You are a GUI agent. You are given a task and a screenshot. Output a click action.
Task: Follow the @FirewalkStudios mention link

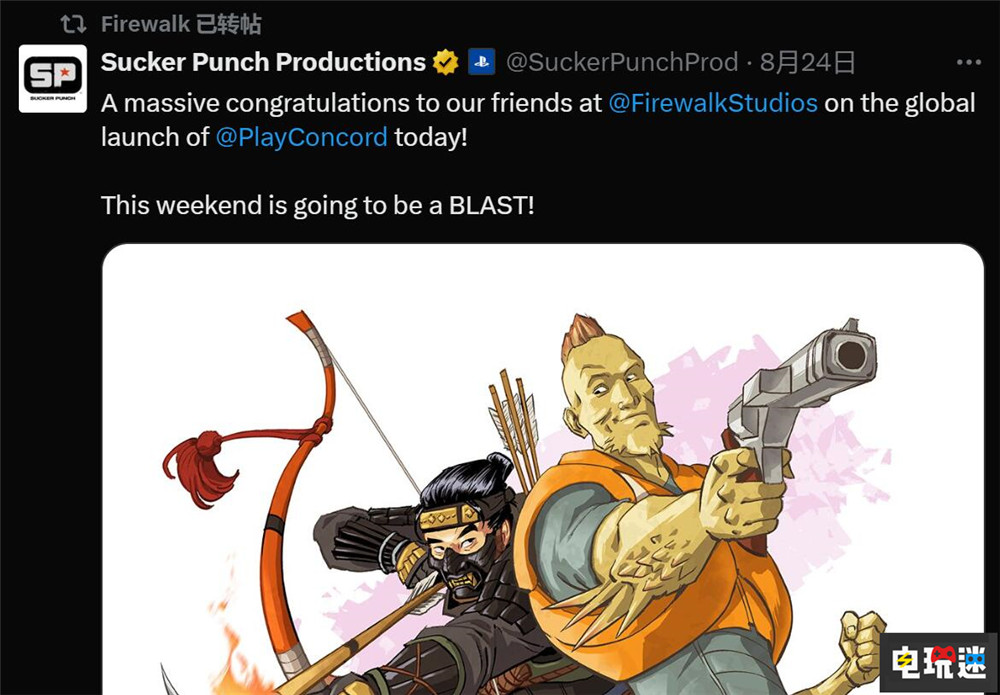coord(713,103)
